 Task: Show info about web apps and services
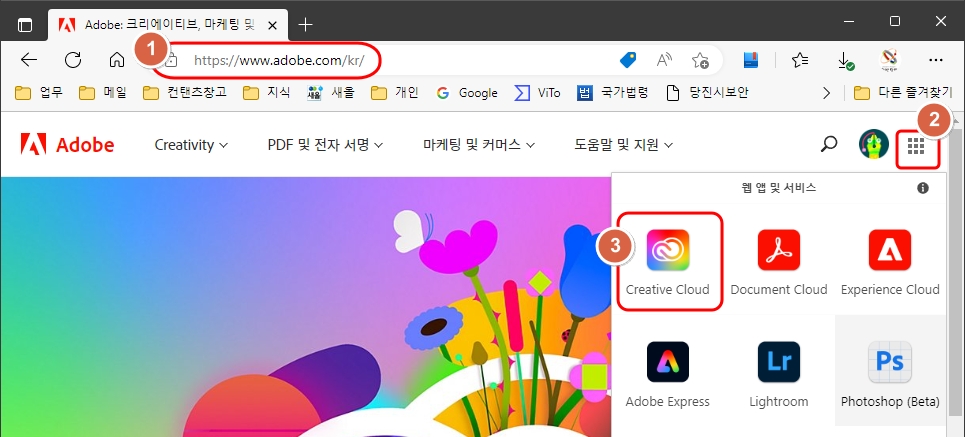tap(923, 188)
